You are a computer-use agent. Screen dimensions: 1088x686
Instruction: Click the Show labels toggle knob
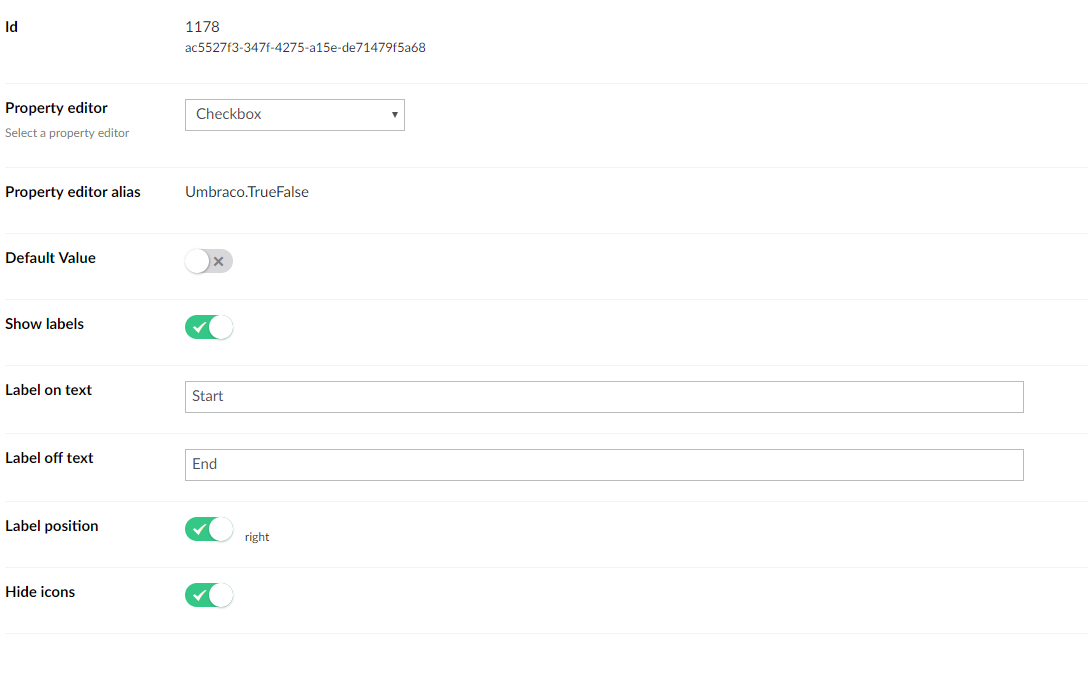[219, 326]
